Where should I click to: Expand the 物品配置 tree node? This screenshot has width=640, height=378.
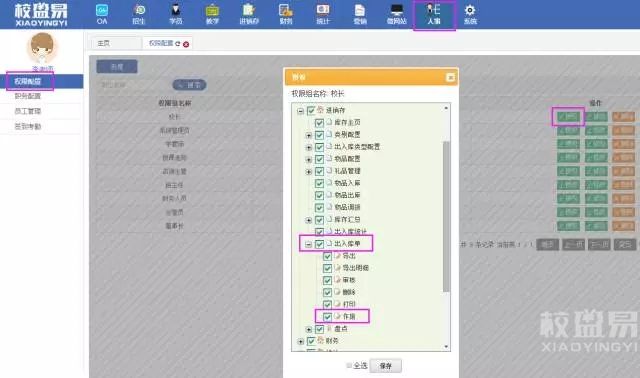point(309,160)
